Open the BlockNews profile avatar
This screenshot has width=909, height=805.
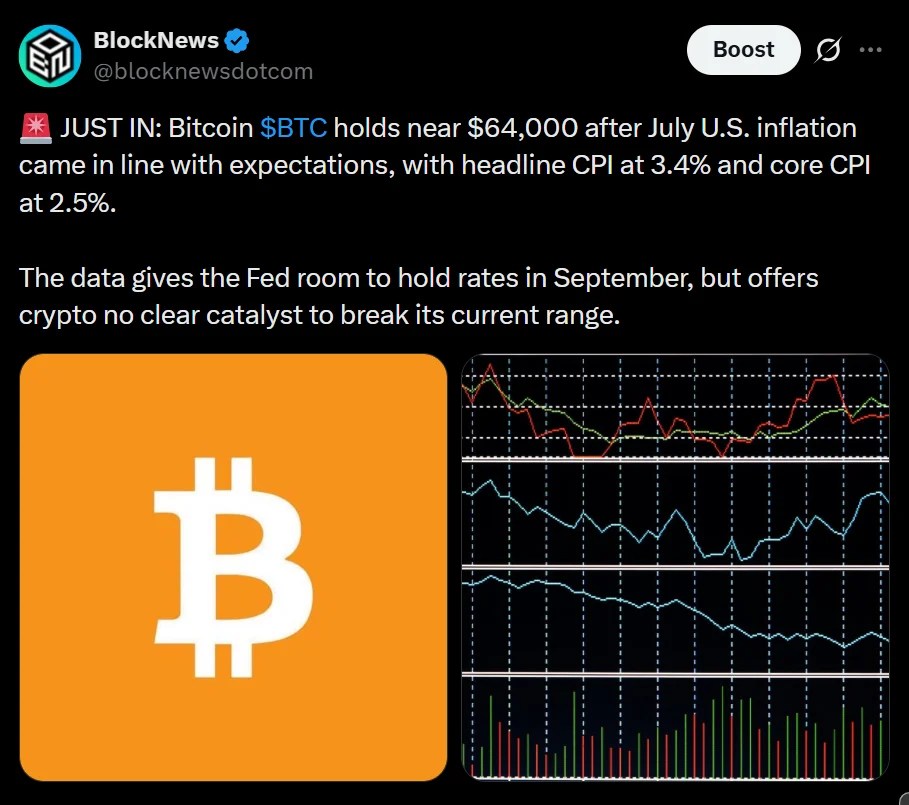tap(50, 56)
